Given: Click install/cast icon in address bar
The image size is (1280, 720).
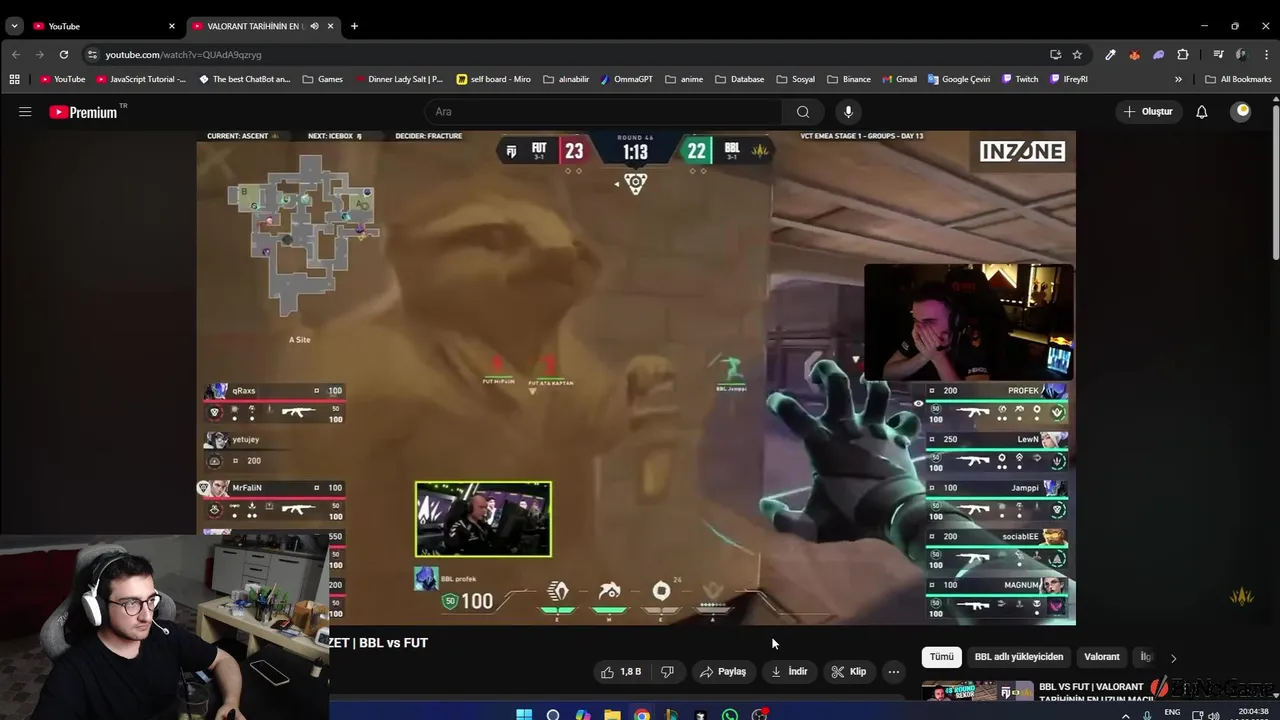Looking at the screenshot, I should (1055, 54).
